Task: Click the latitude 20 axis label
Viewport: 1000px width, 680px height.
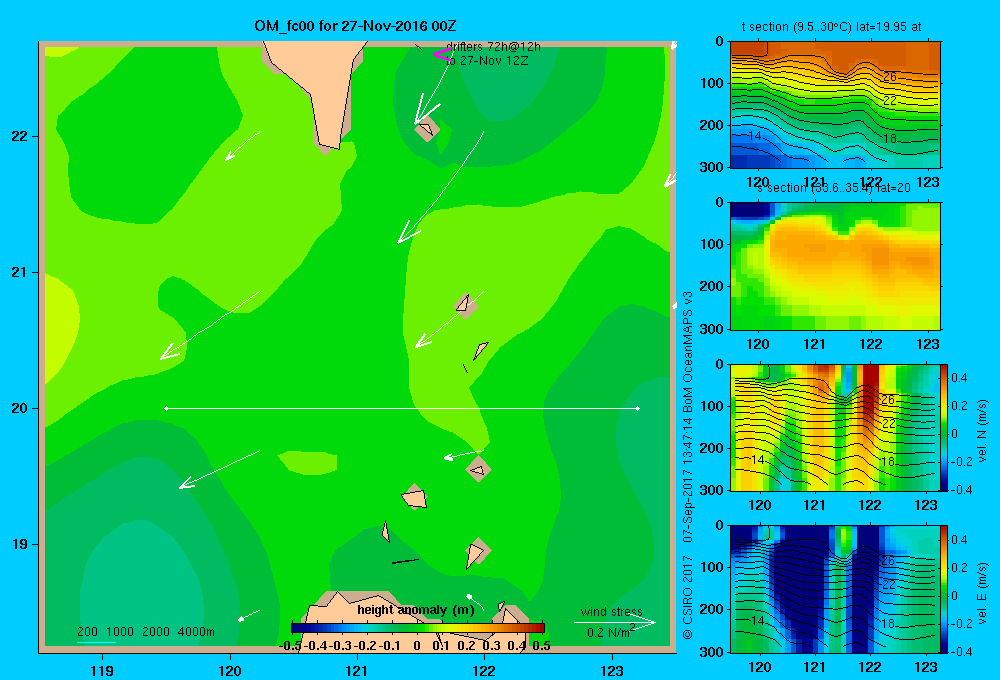Action: tap(20, 408)
